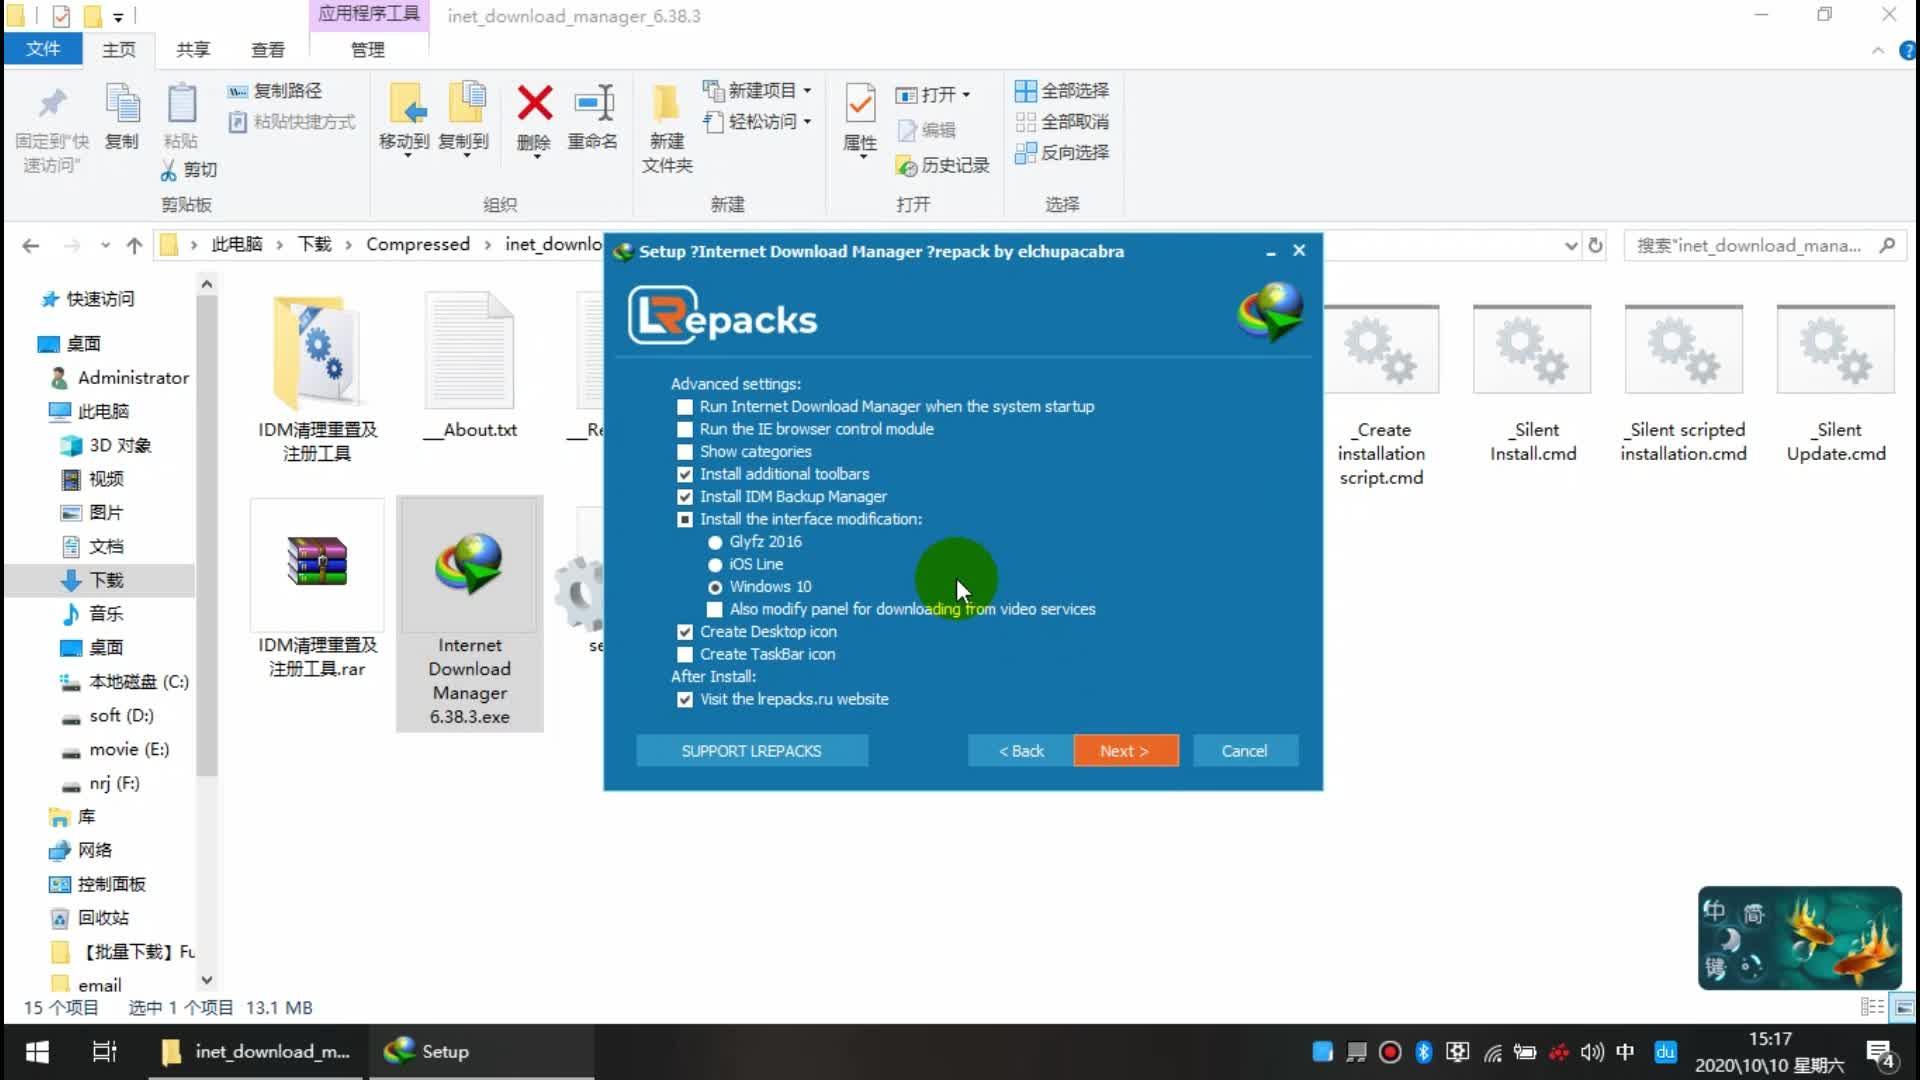
Task: Open Task View on the taskbar
Action: [x=104, y=1052]
